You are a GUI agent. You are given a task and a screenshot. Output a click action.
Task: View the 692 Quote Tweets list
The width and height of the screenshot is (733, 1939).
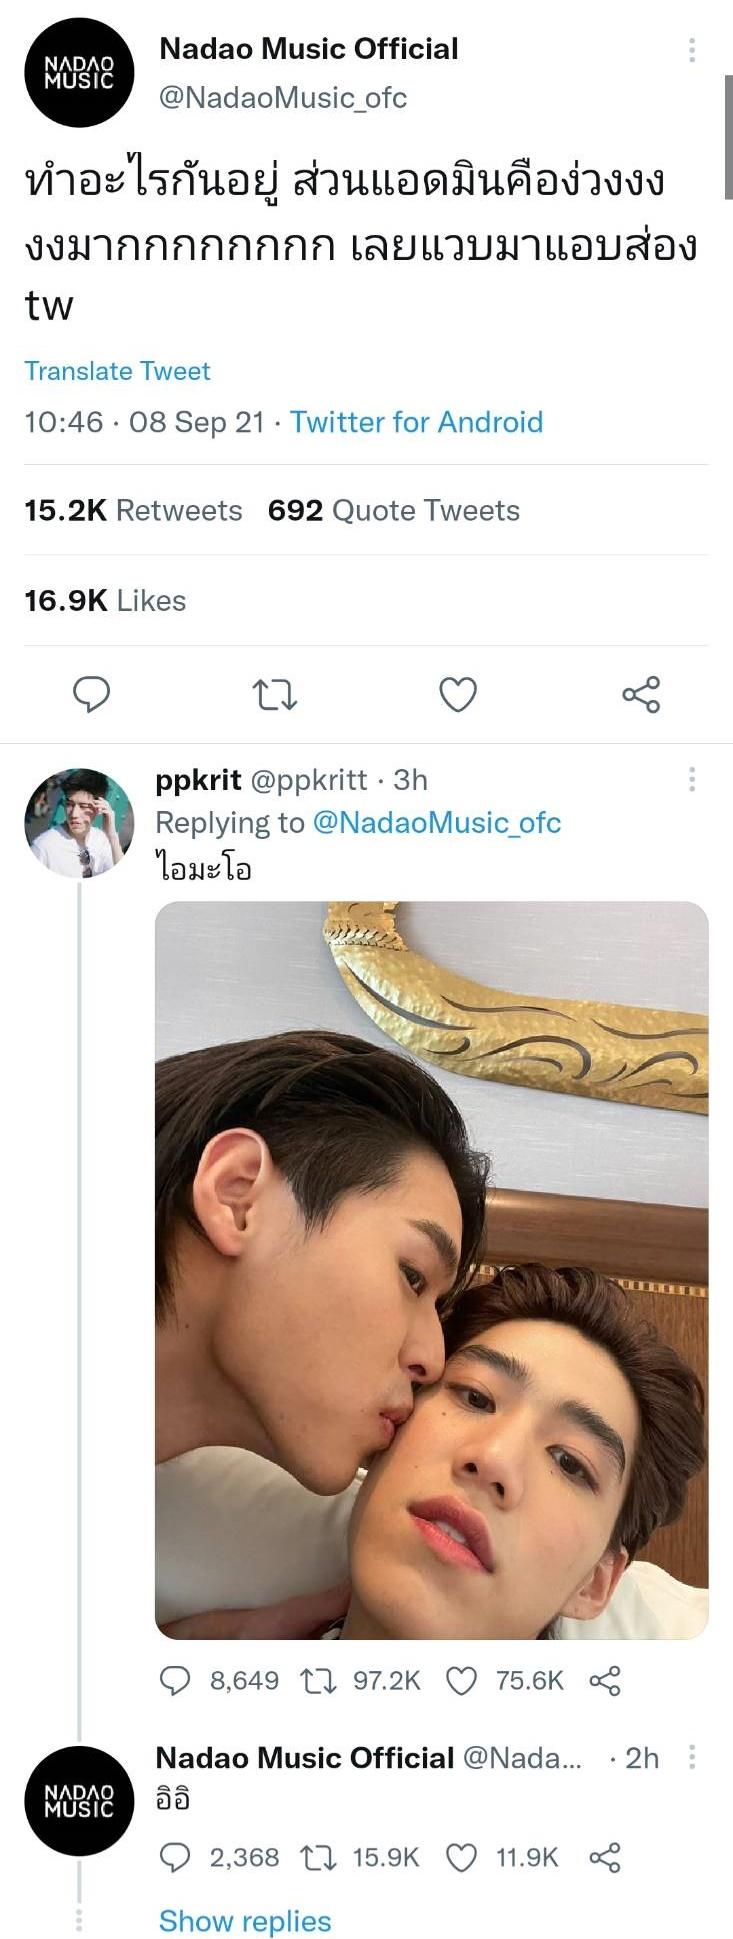point(393,510)
